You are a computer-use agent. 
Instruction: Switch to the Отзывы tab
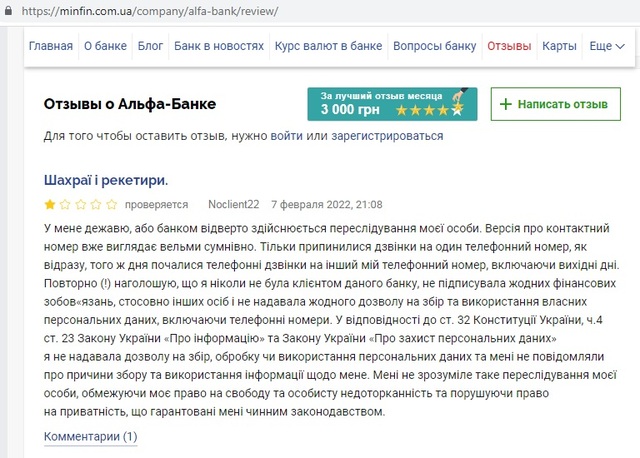pos(509,46)
